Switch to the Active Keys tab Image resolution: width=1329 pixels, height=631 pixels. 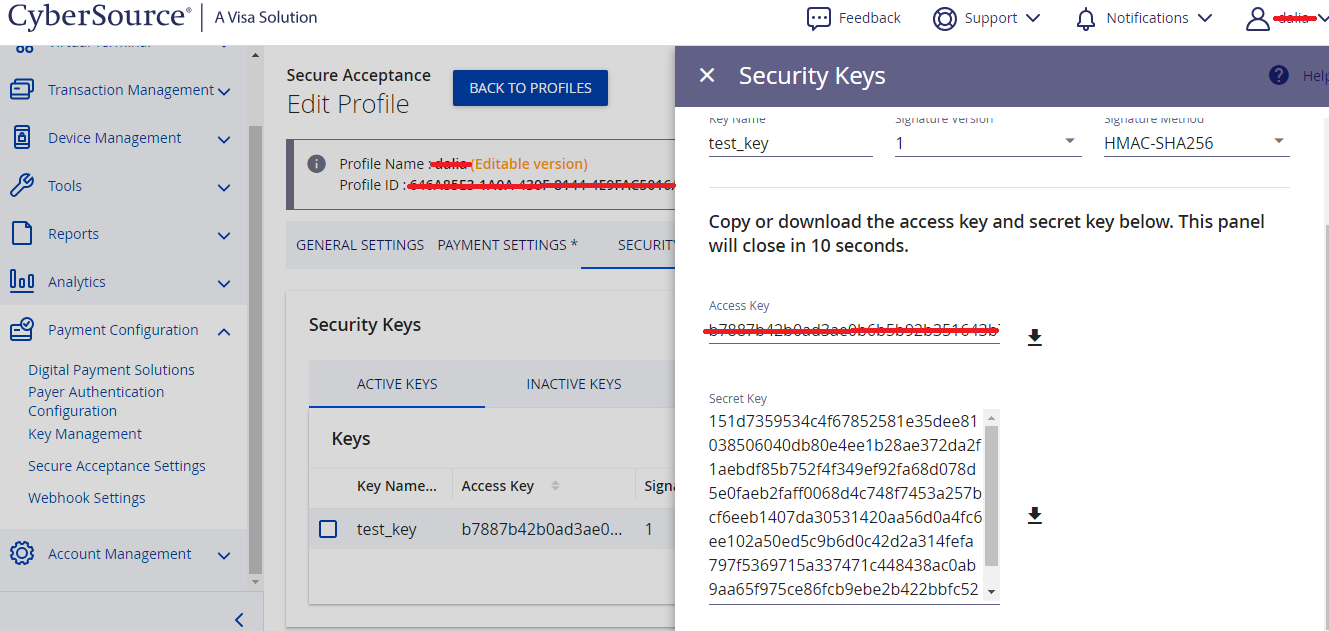[x=397, y=384]
